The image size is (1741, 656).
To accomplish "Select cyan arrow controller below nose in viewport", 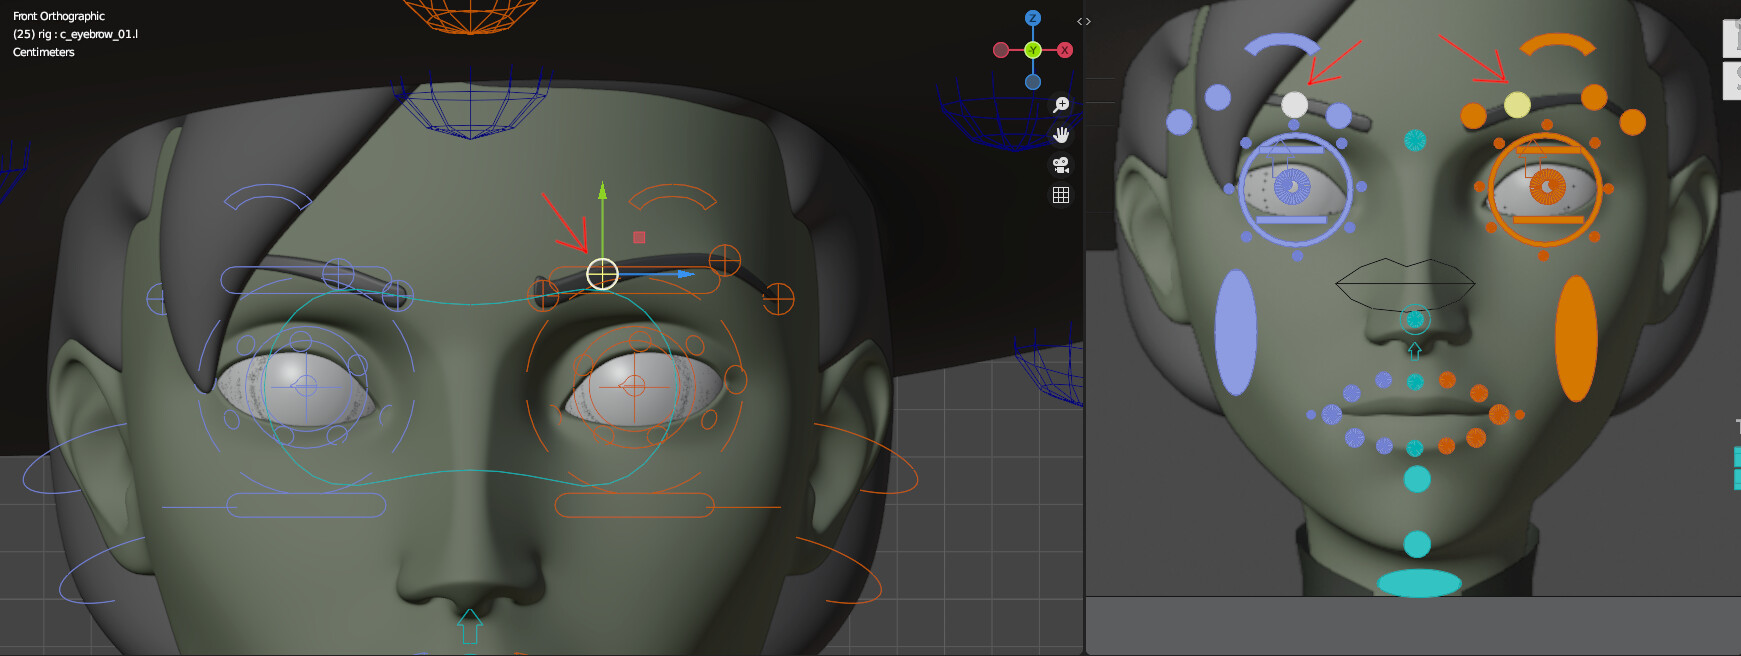I will click(470, 626).
